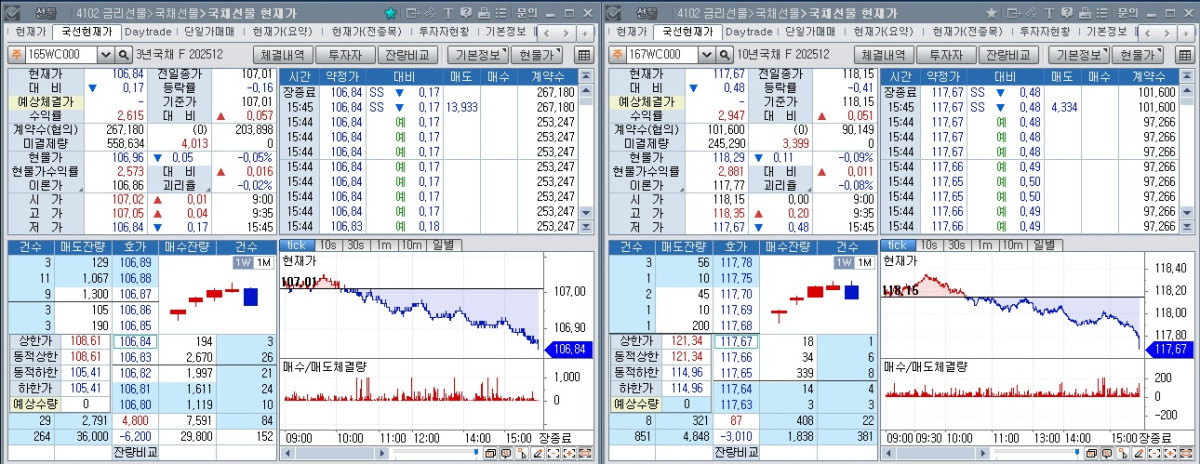
Task: Toggle 1W candle view in left order book
Action: tap(242, 262)
